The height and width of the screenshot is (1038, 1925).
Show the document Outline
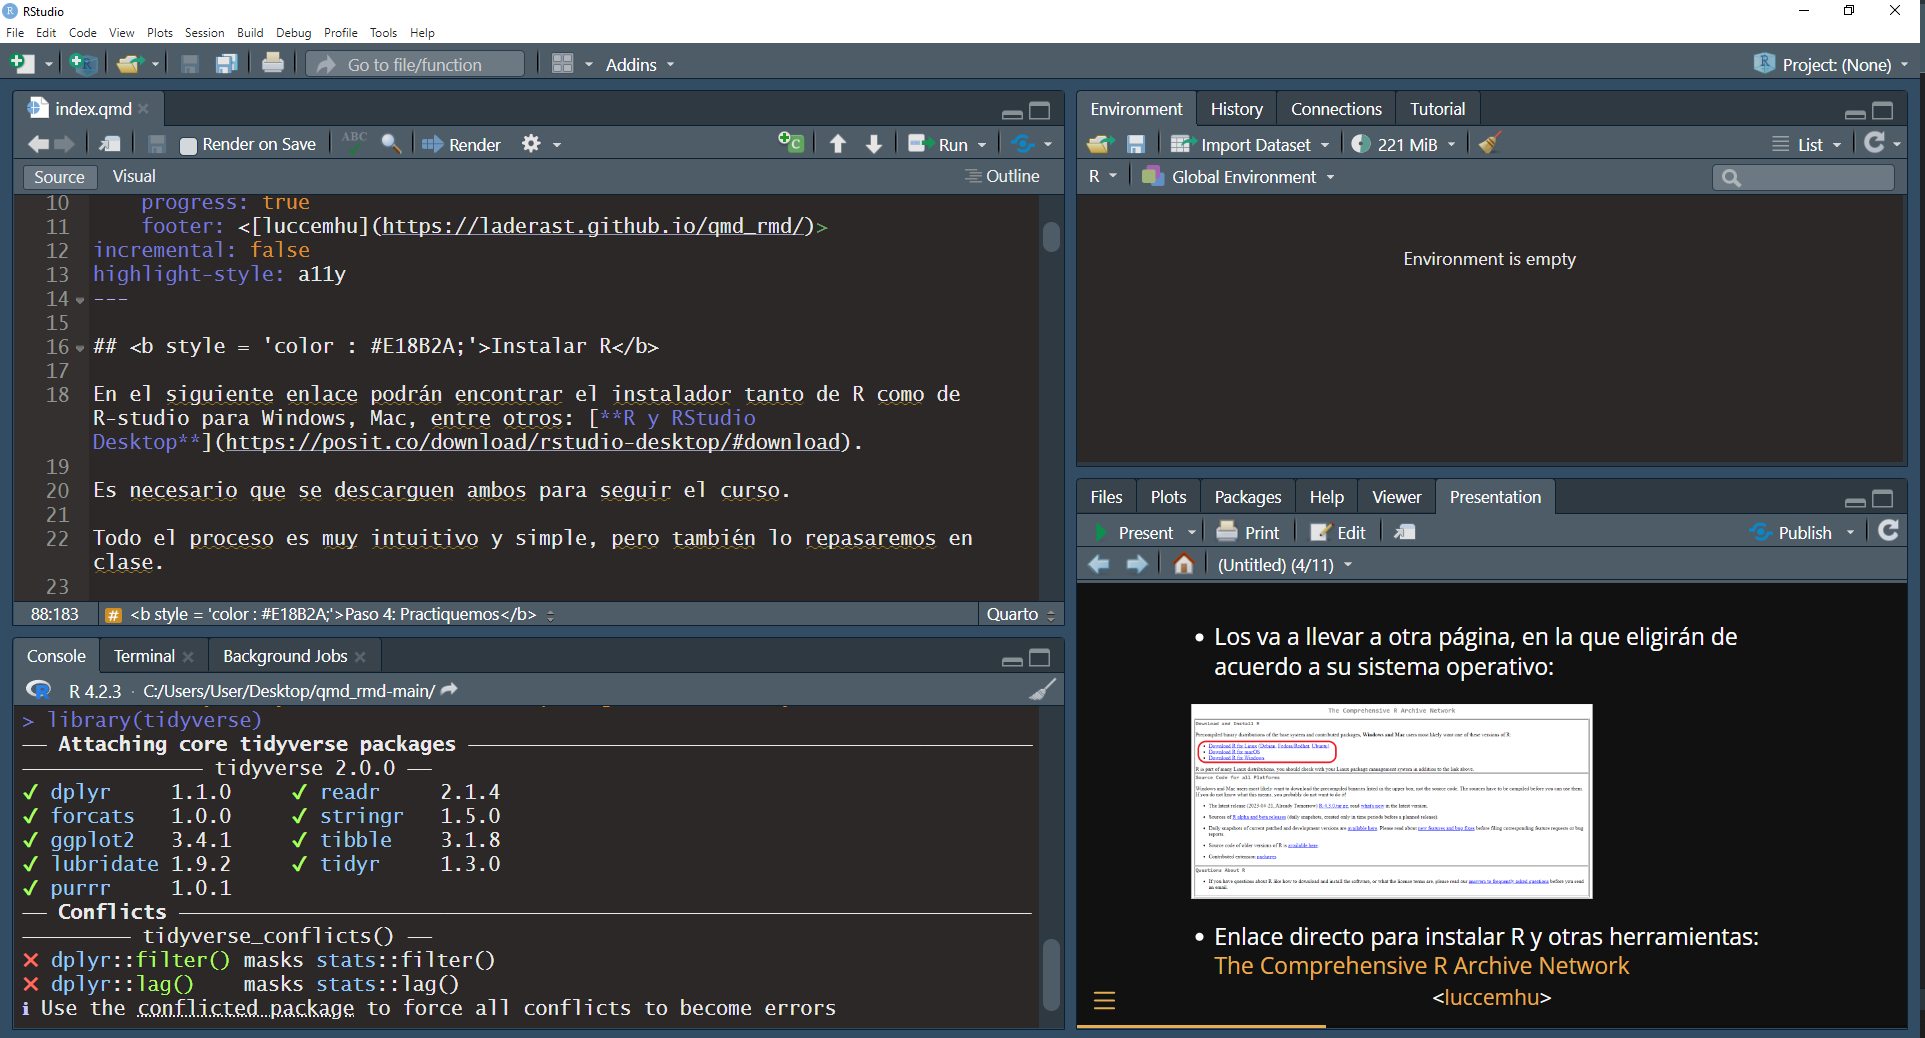click(x=1003, y=176)
